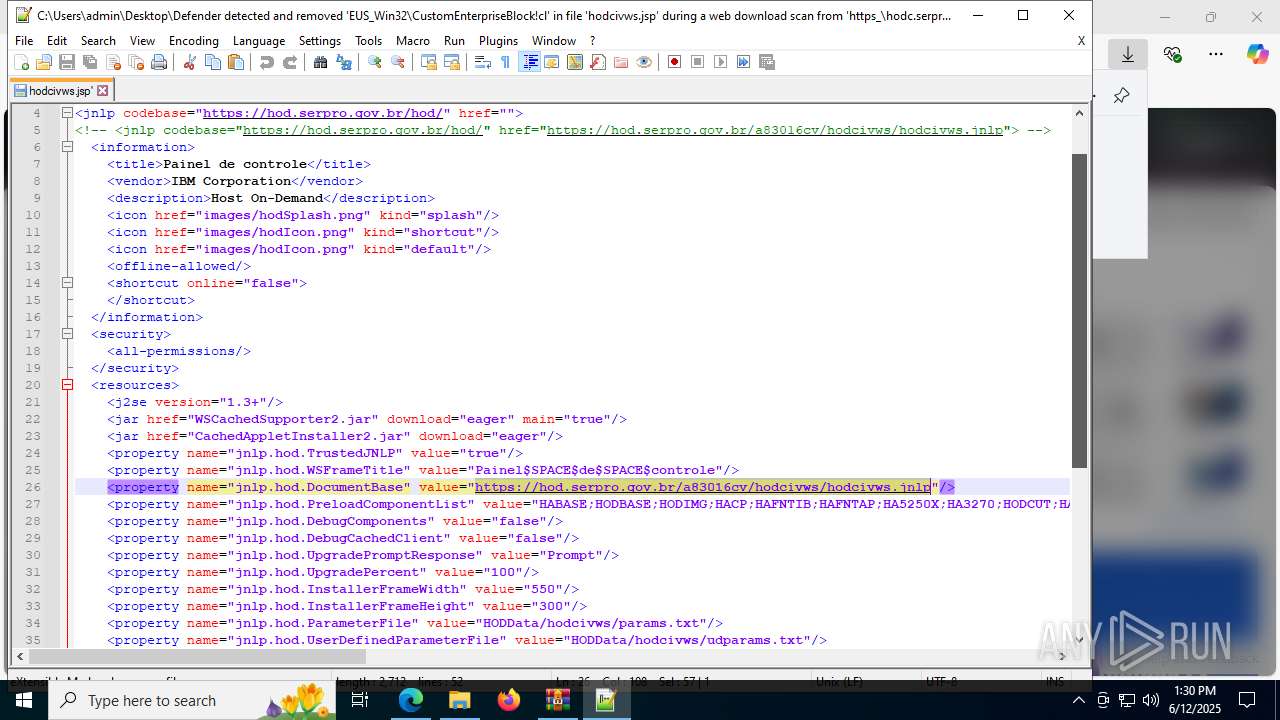
Task: Save all open documents
Action: [90, 62]
